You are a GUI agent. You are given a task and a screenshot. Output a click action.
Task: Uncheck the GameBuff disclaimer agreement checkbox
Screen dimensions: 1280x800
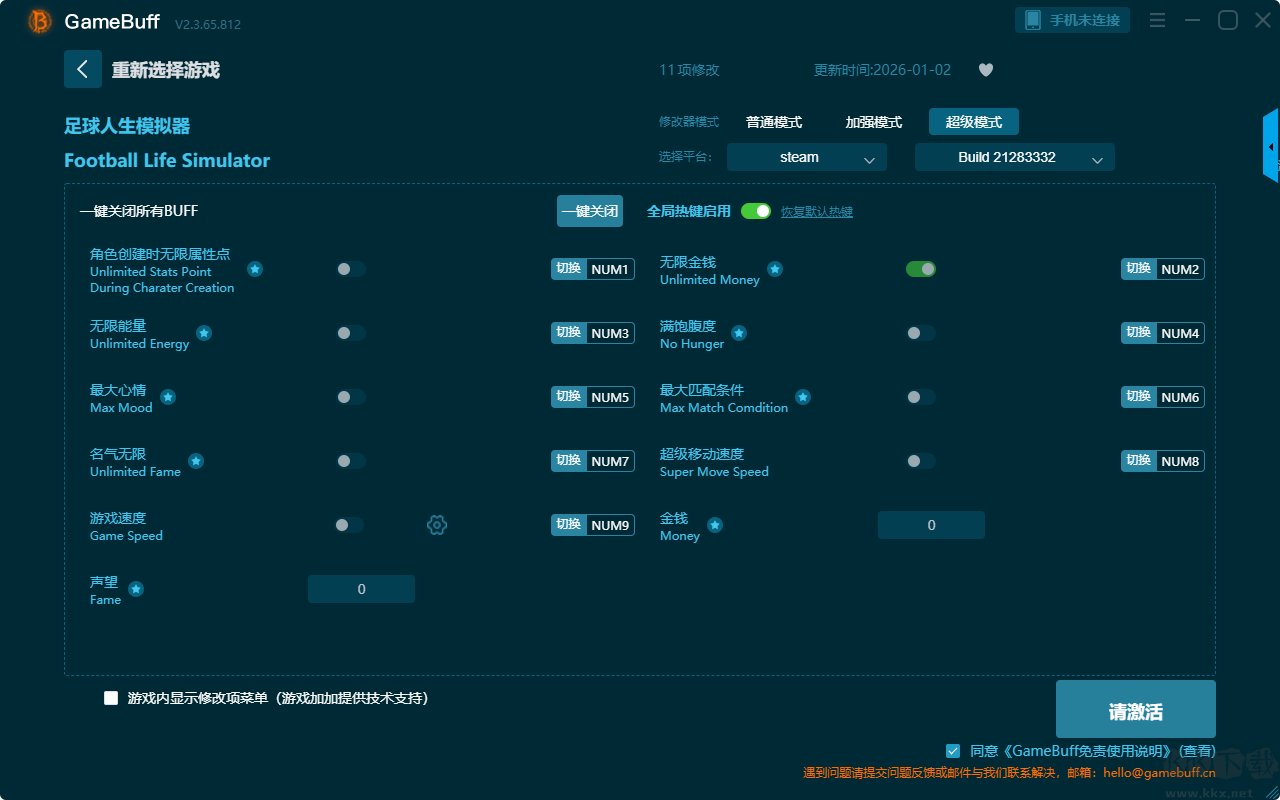[x=953, y=750]
